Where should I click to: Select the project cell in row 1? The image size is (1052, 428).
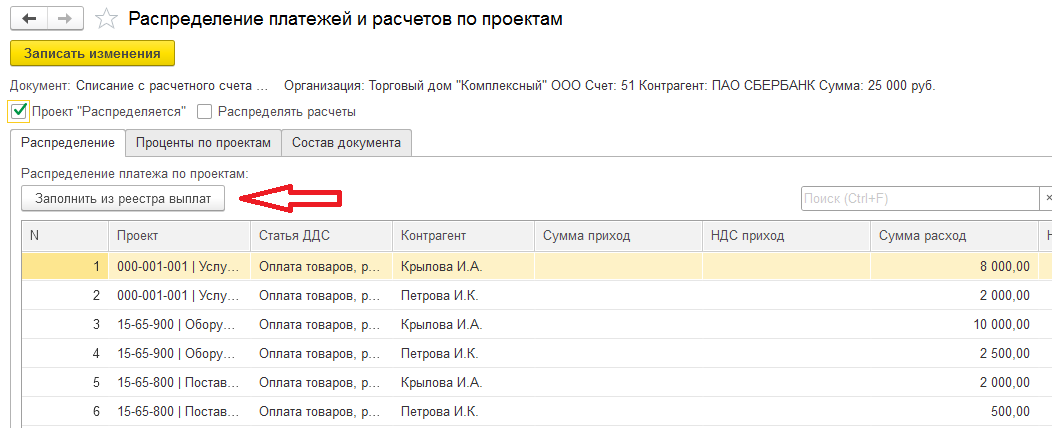click(178, 267)
